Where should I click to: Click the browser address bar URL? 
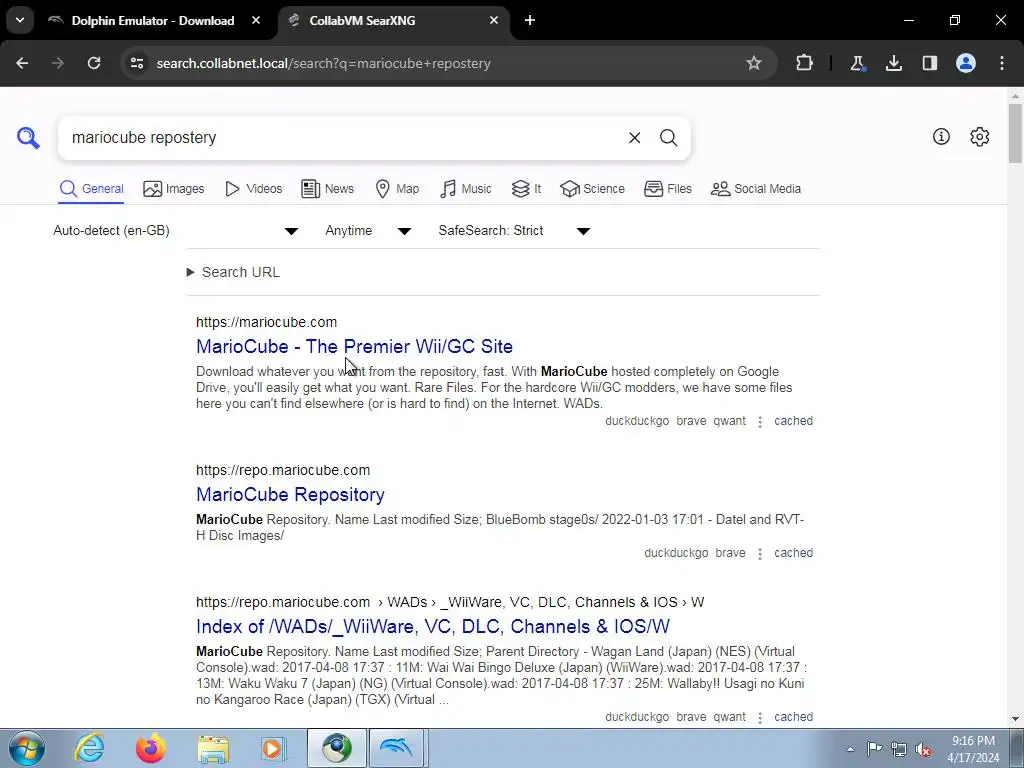(323, 63)
